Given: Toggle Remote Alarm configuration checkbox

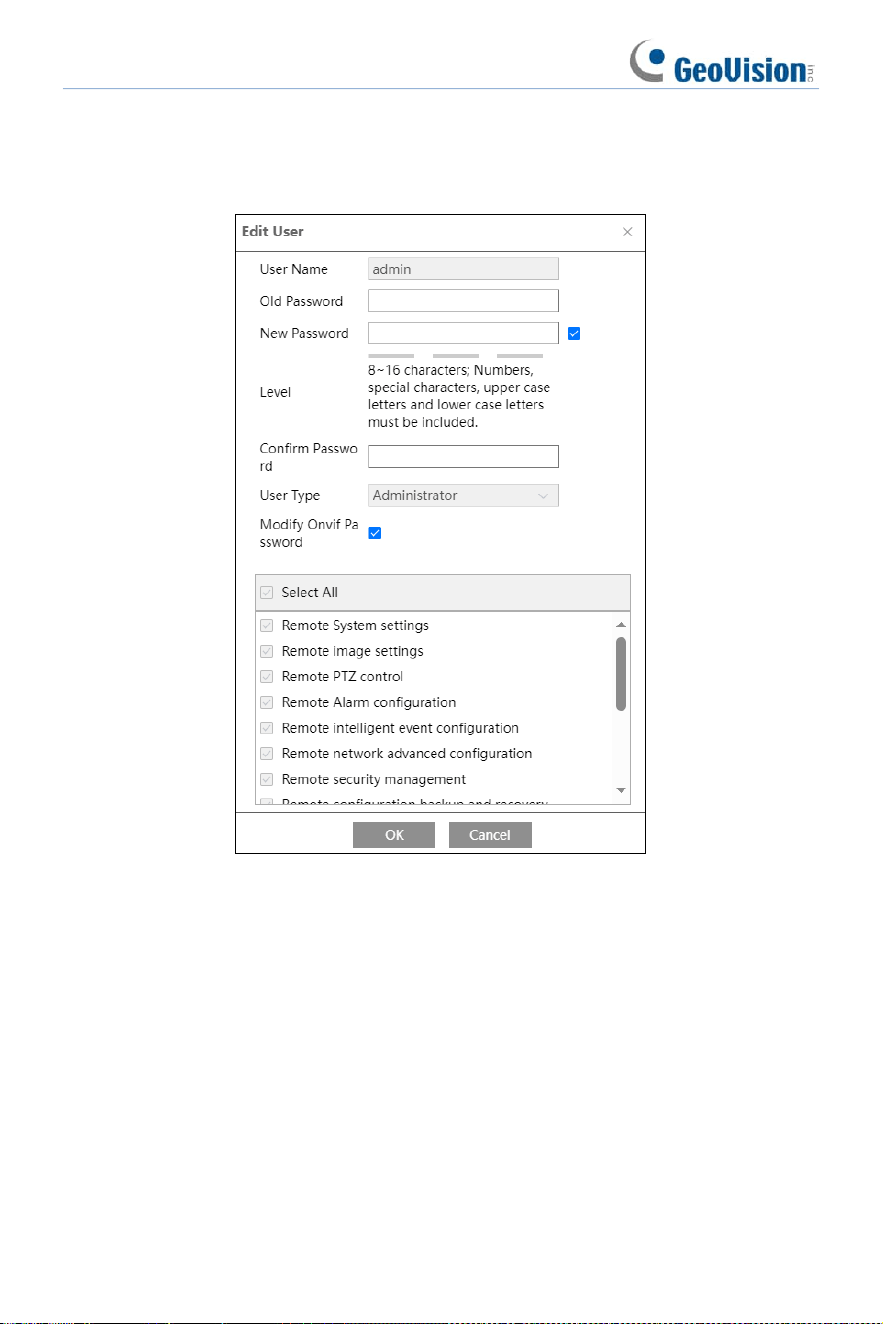Looking at the screenshot, I should (267, 703).
